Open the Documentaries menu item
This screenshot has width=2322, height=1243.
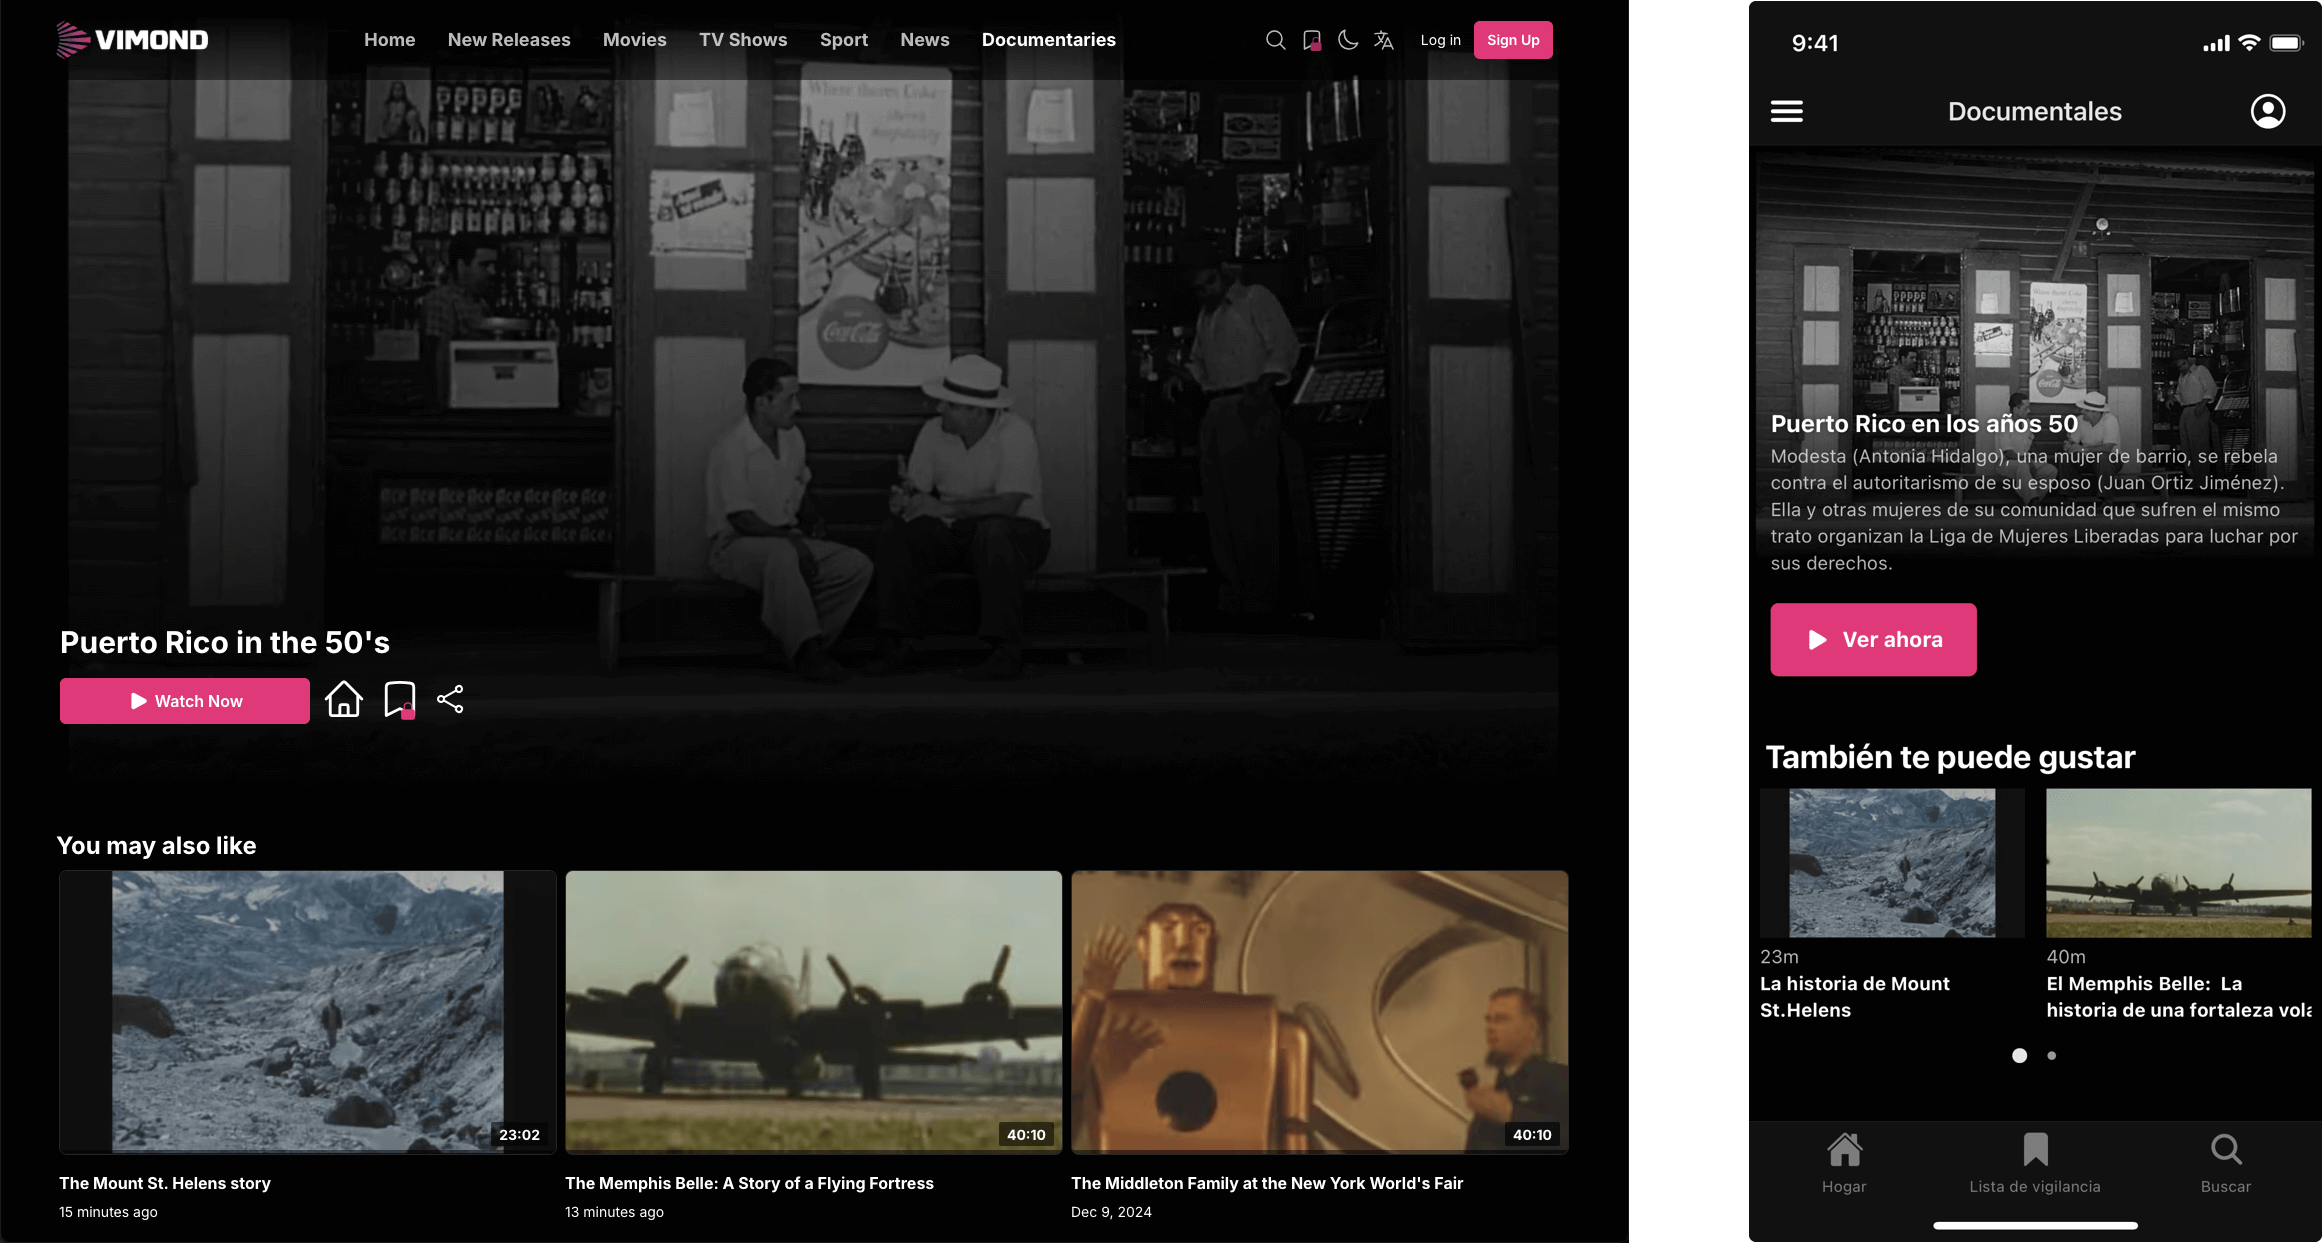coord(1048,40)
